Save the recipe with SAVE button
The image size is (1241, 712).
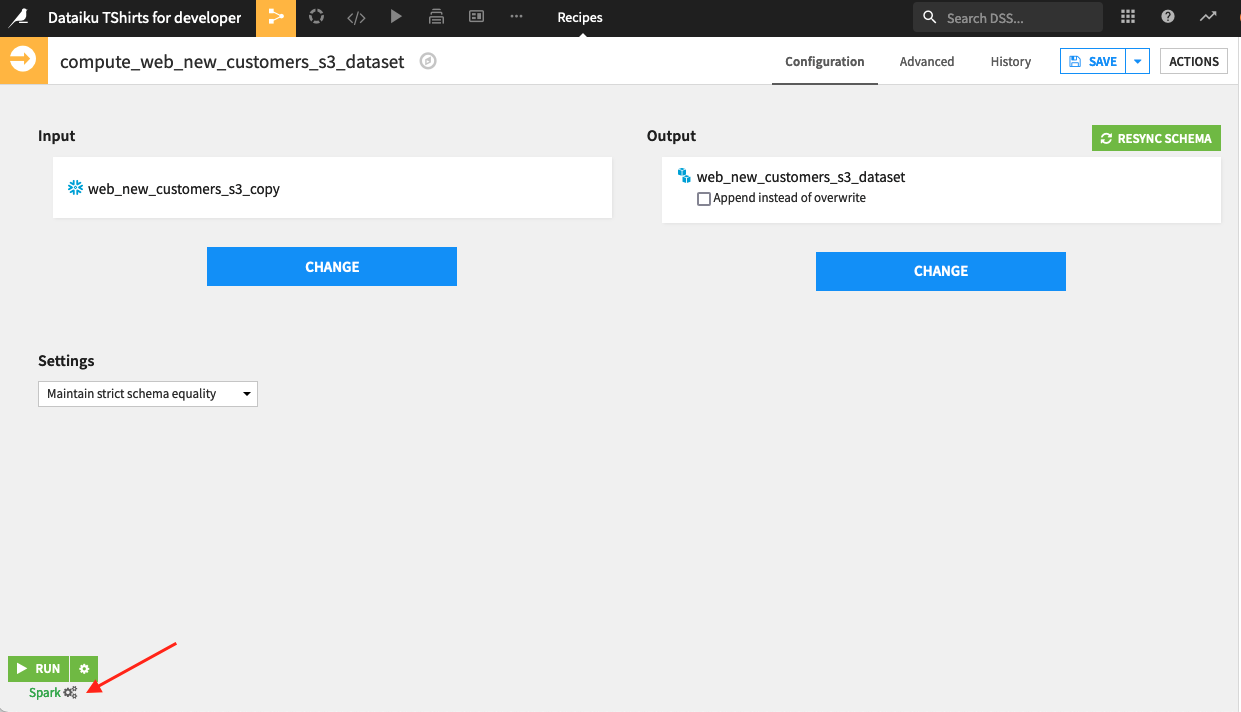(1093, 61)
